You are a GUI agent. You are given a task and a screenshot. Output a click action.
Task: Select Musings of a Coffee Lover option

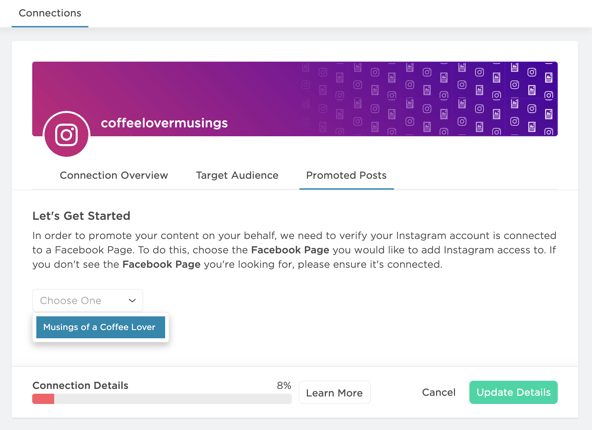point(100,327)
